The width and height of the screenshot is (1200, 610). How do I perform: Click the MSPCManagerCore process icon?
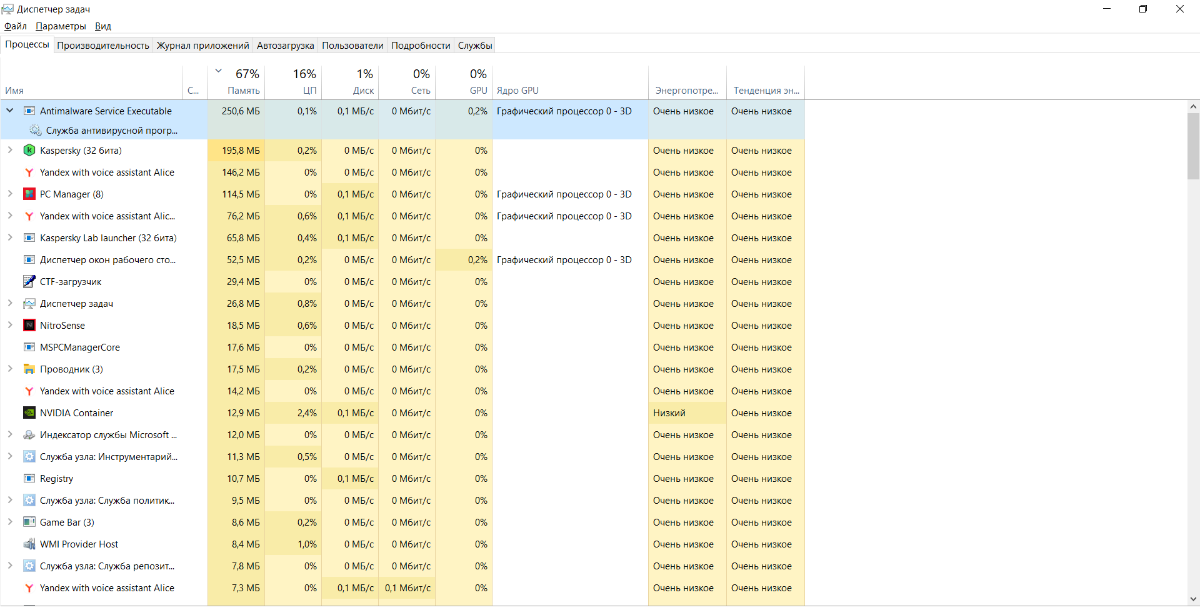(x=29, y=348)
